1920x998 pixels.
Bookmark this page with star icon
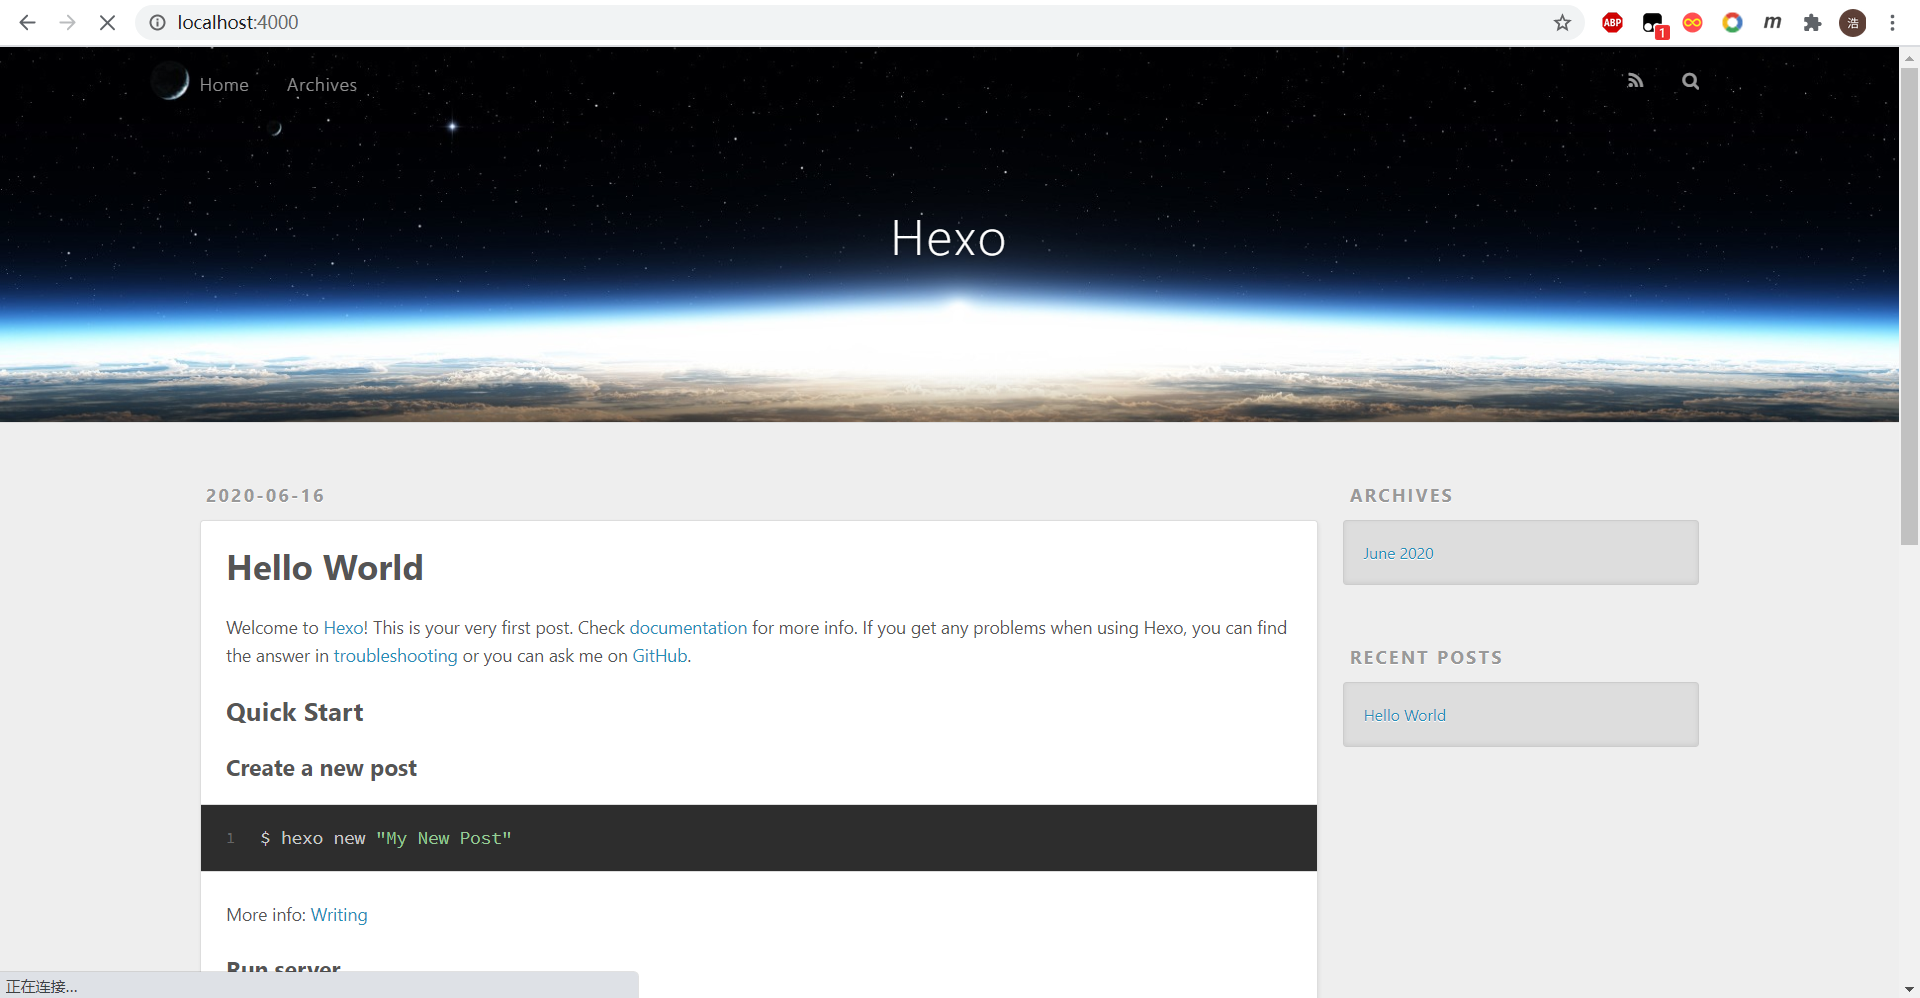coord(1562,23)
